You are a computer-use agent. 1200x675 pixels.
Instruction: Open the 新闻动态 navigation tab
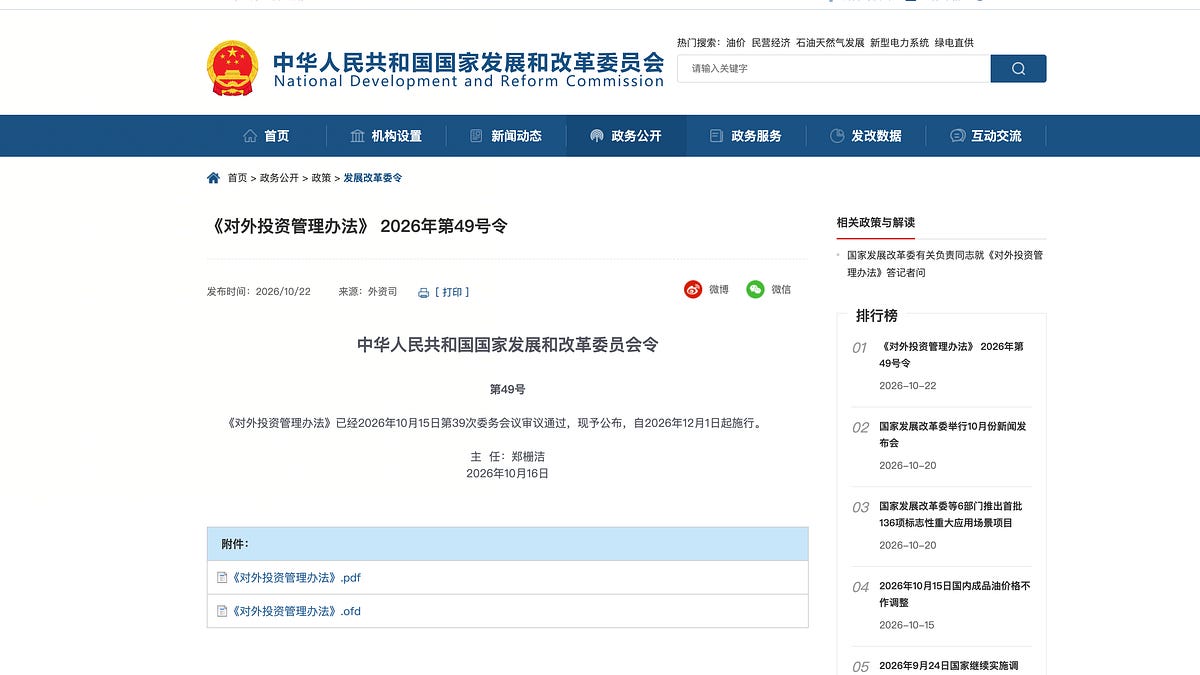coord(506,136)
